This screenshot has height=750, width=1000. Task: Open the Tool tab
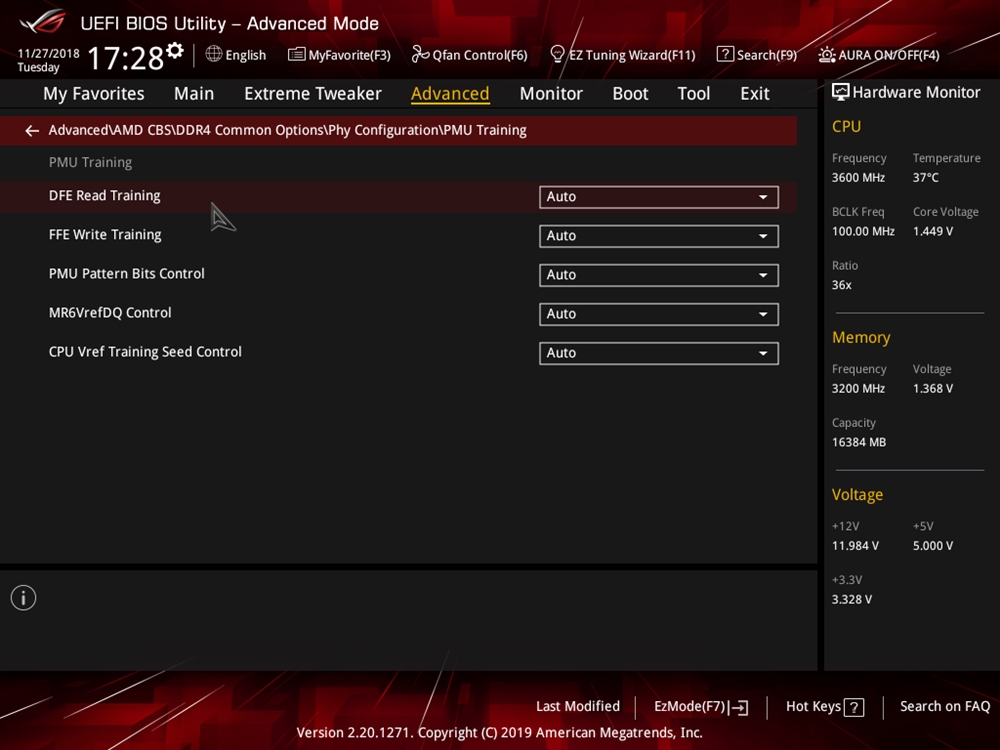(x=693, y=94)
